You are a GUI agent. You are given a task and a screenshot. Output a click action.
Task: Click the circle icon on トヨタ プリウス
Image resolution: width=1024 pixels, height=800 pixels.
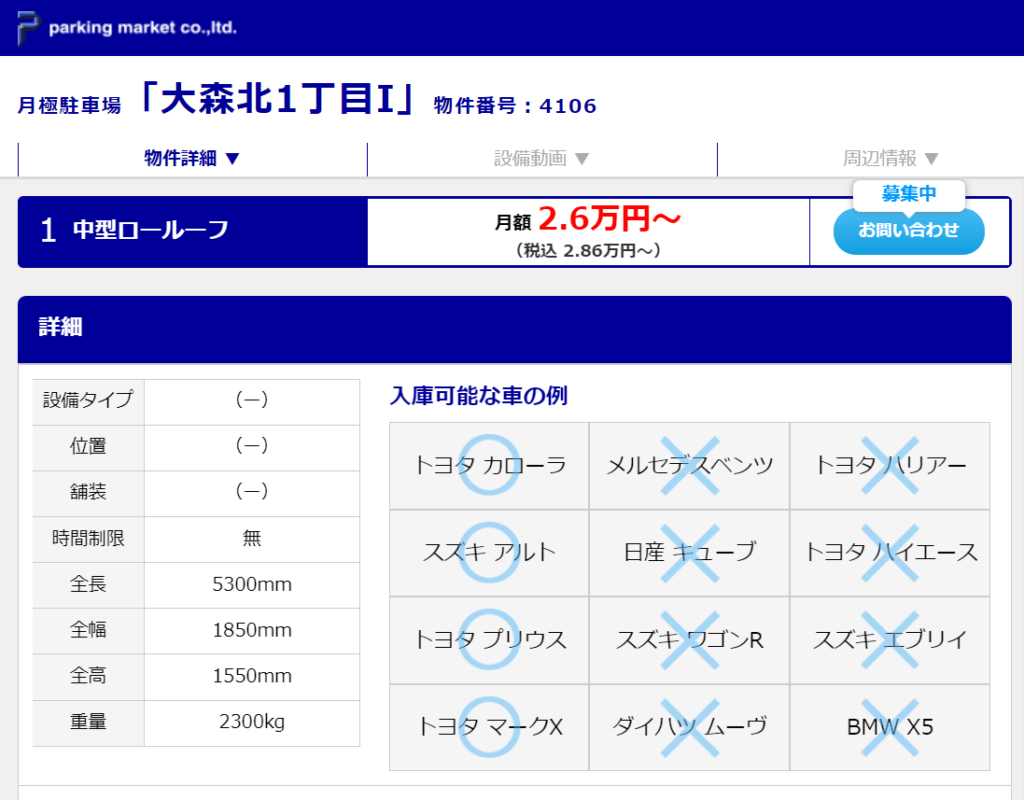point(489,640)
